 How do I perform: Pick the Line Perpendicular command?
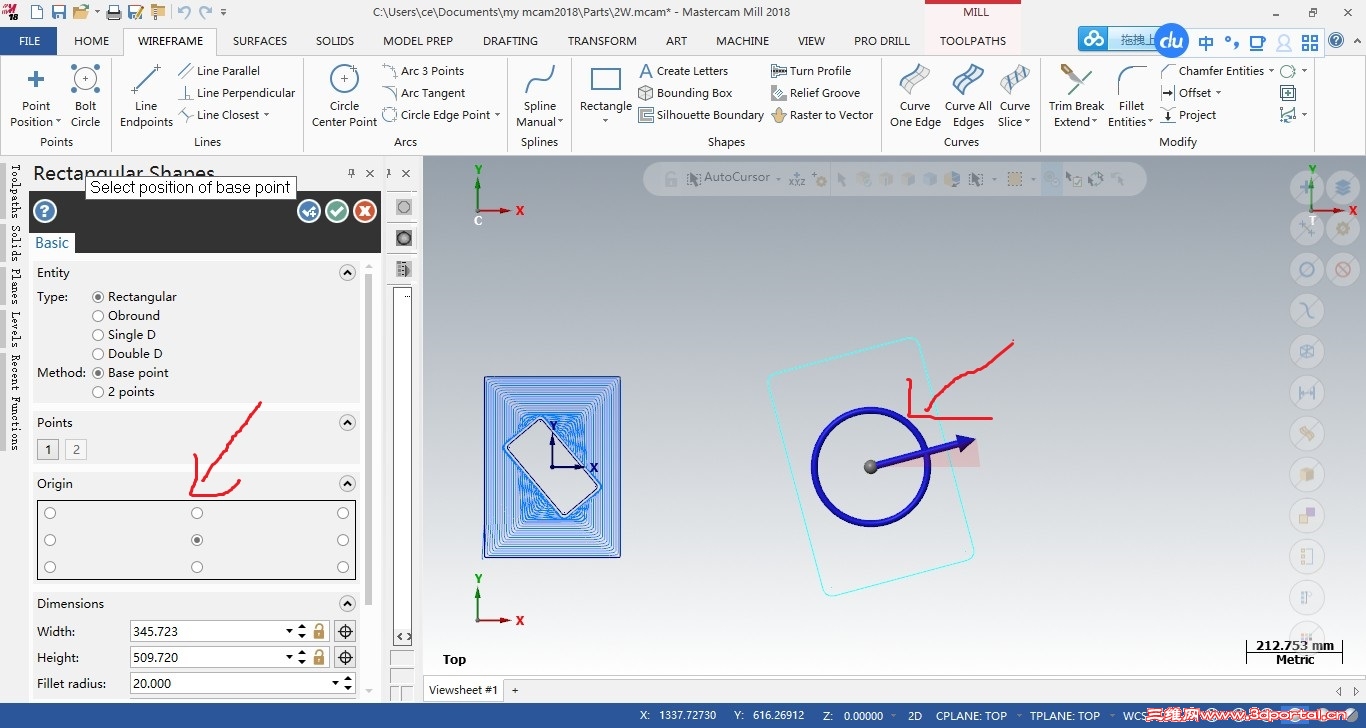[x=237, y=93]
